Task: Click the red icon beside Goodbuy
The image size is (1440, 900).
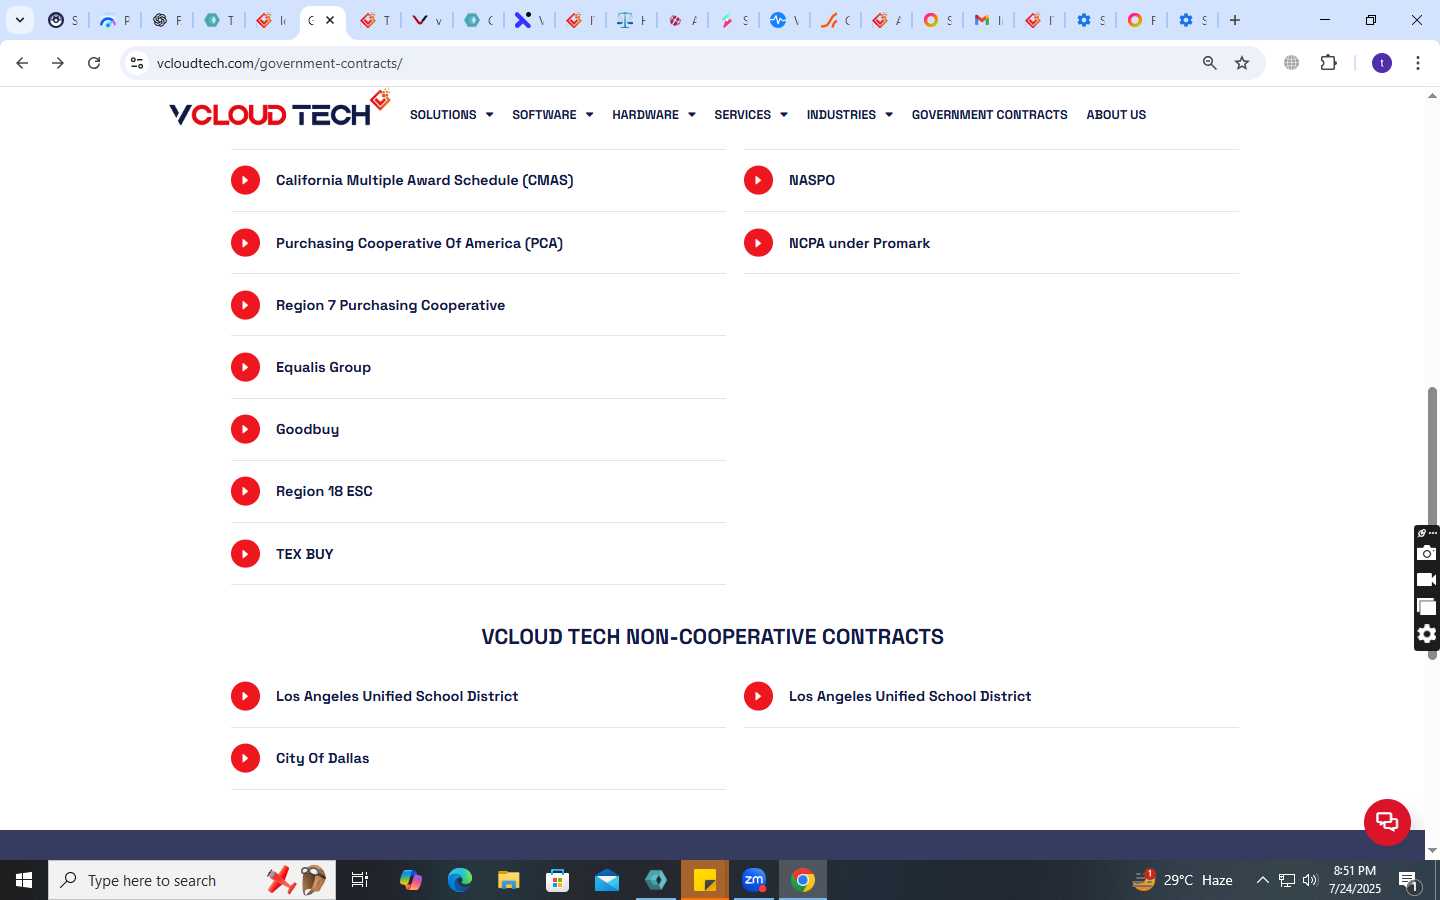Action: point(245,429)
